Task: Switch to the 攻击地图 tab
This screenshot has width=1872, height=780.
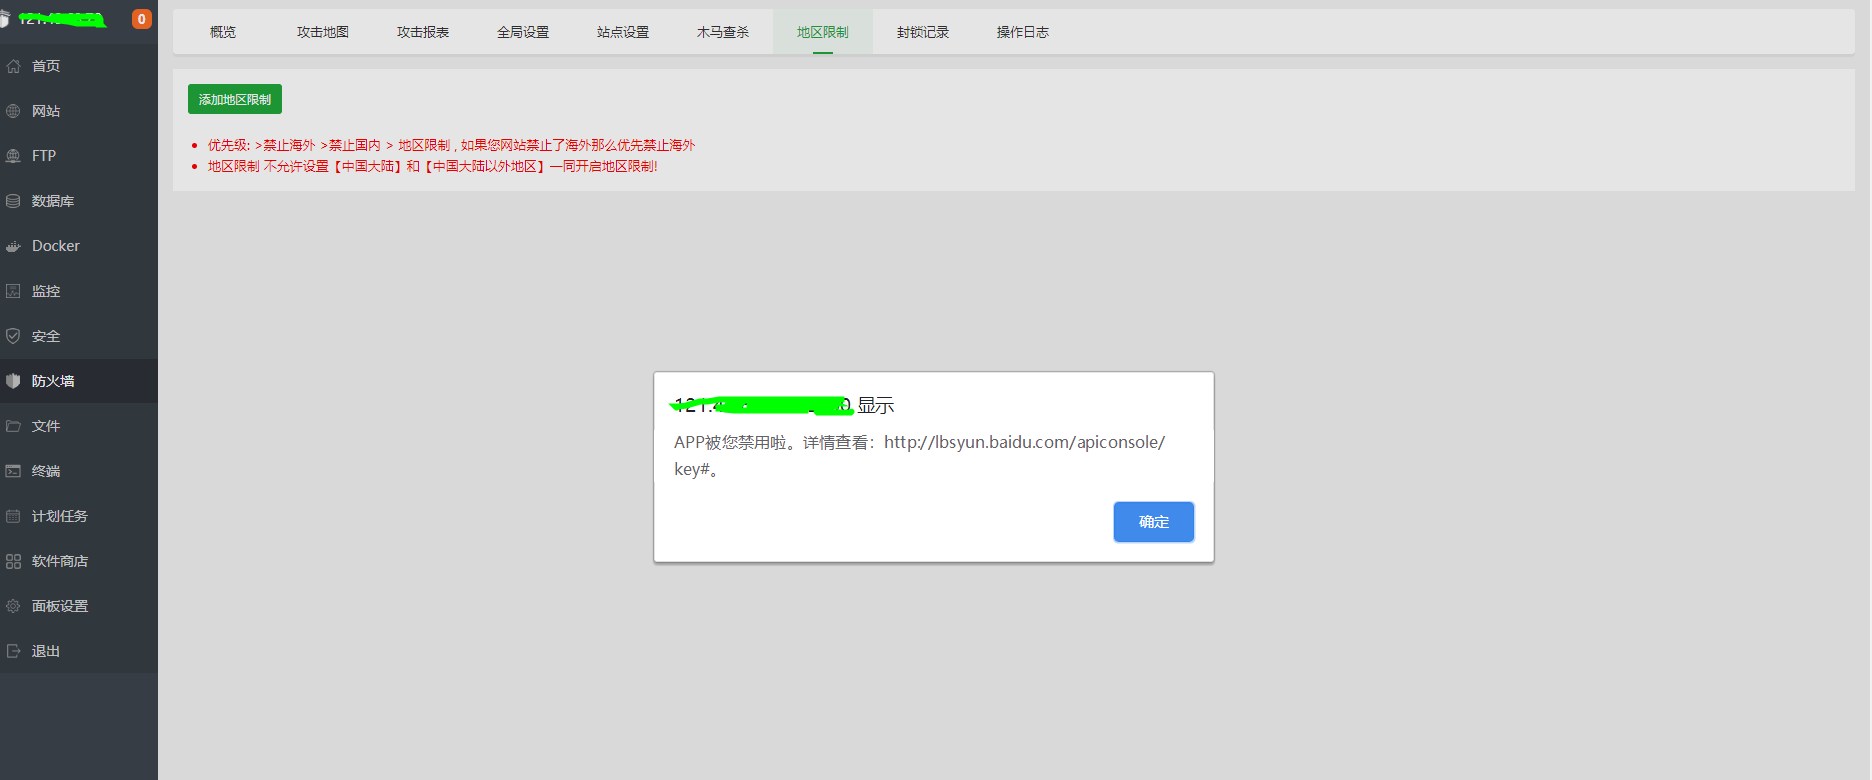Action: (x=323, y=32)
